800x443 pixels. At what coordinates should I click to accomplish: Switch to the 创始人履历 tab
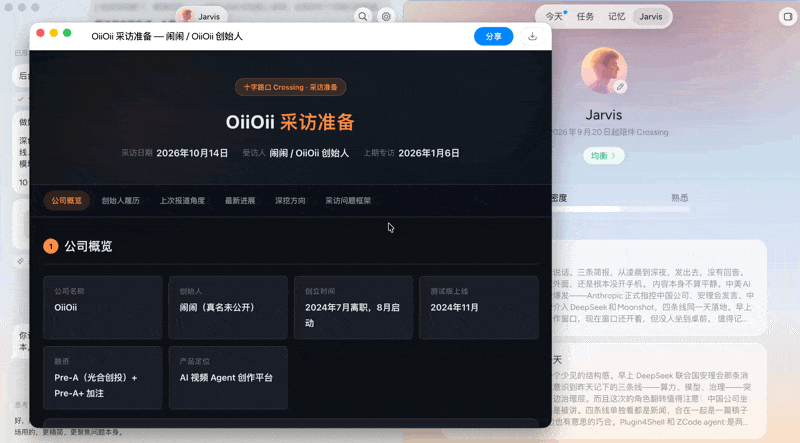click(x=120, y=201)
